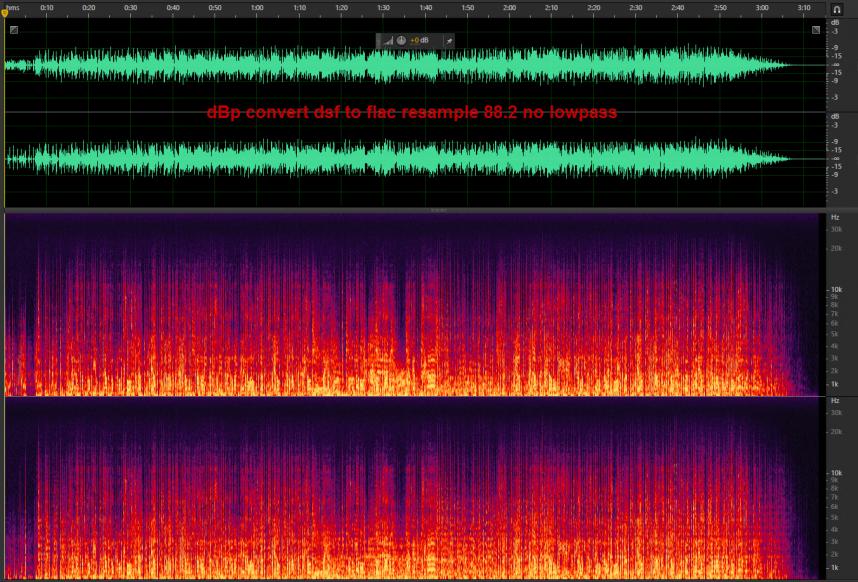The height and width of the screenshot is (582, 858).
Task: Click the fade-out handle at waveform end
Action: point(816,30)
